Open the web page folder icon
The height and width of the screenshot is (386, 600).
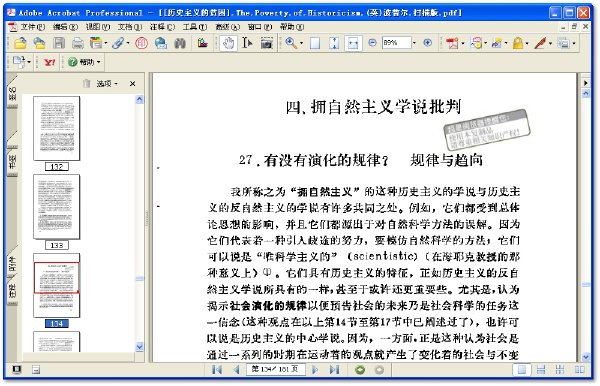39,43
